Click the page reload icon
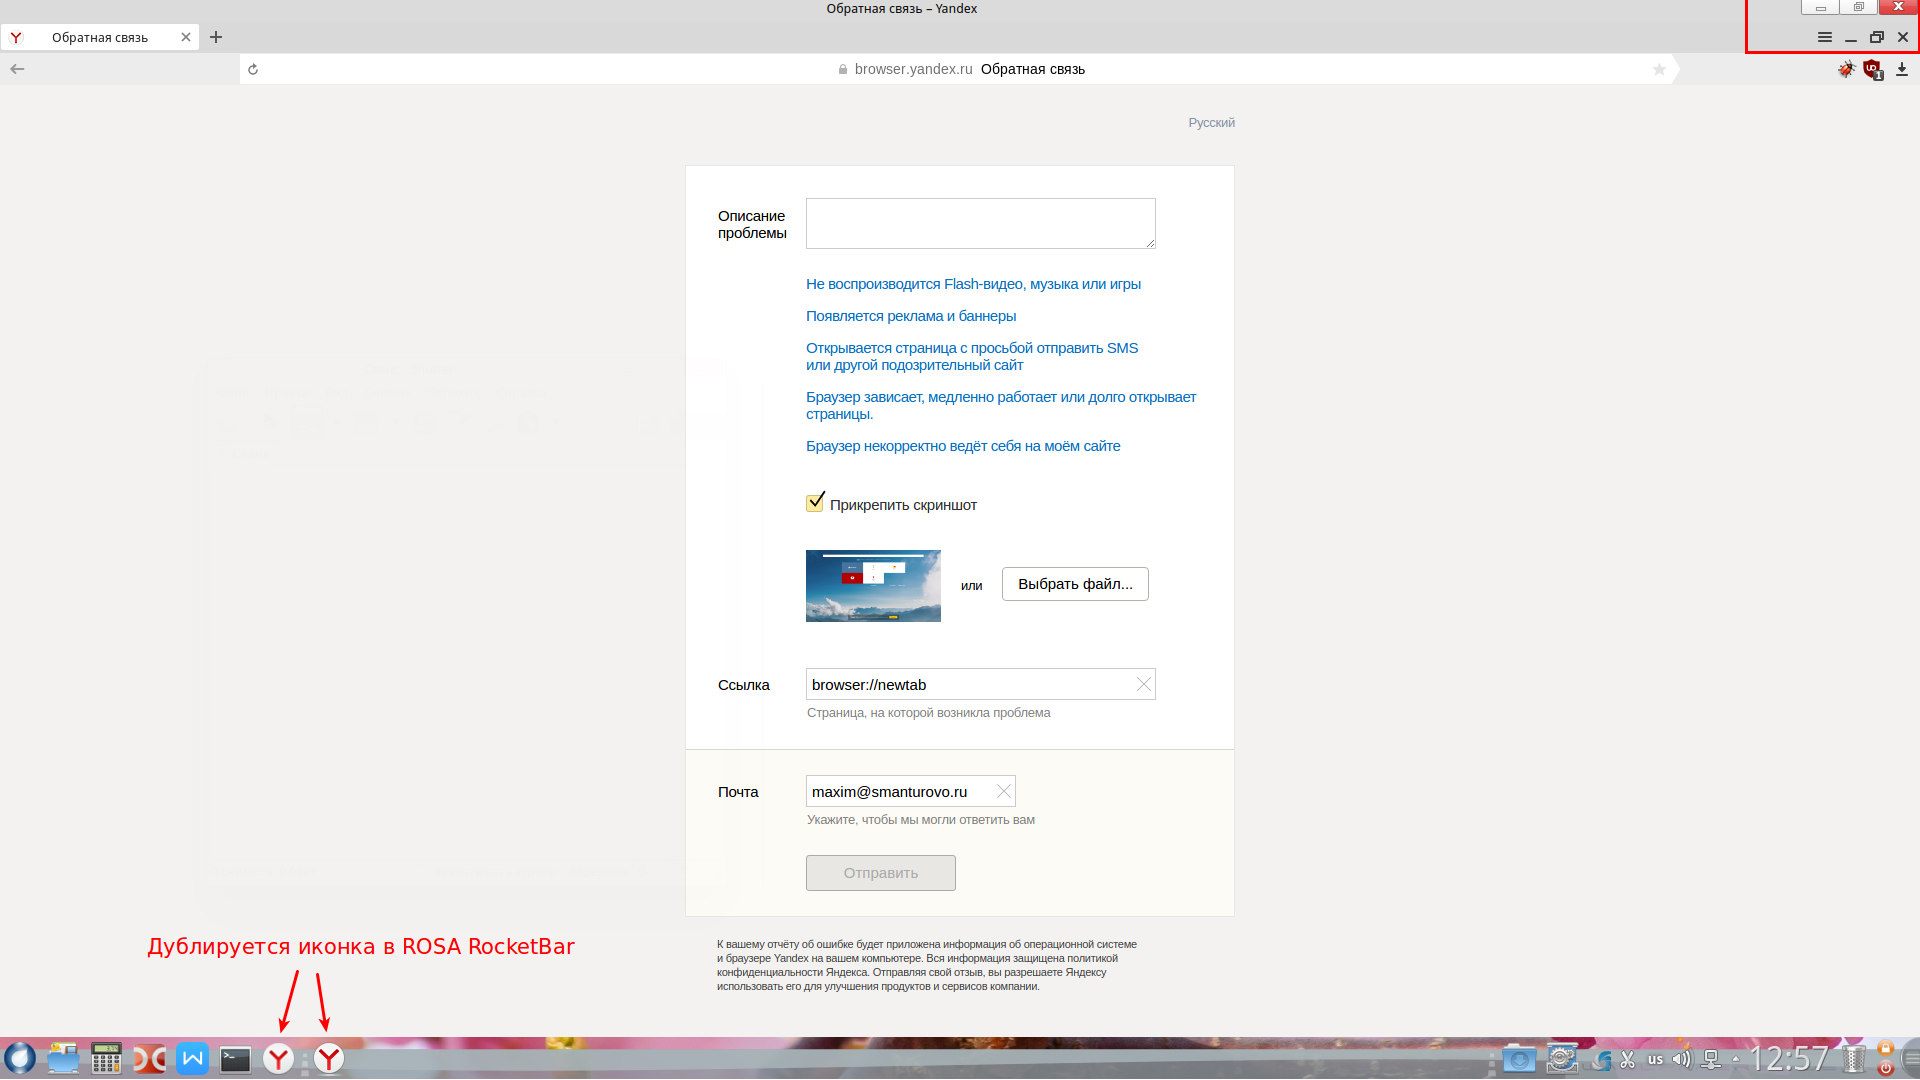This screenshot has width=1920, height=1080. (x=253, y=69)
